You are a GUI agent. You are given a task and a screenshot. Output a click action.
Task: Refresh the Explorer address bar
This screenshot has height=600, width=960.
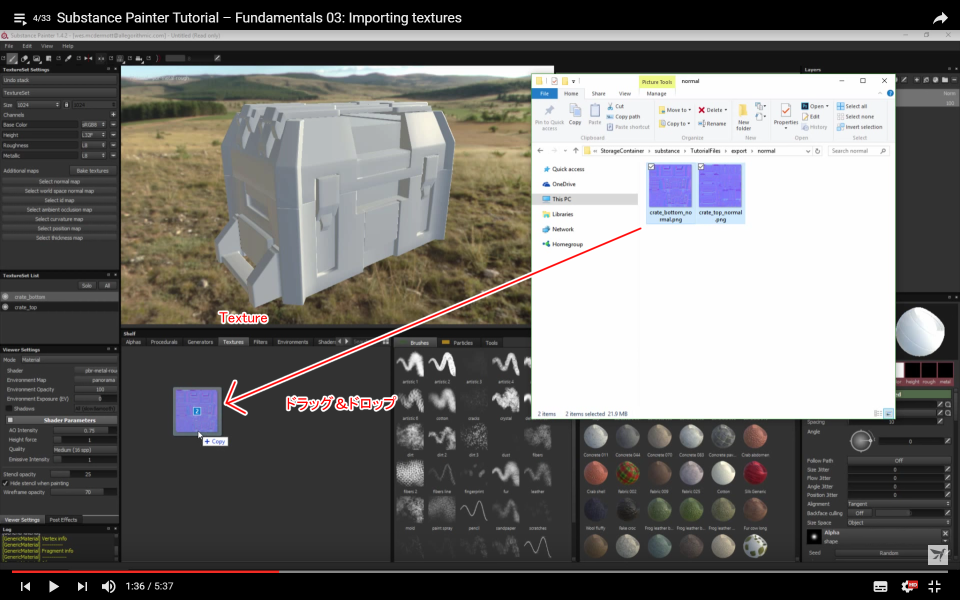(x=817, y=151)
